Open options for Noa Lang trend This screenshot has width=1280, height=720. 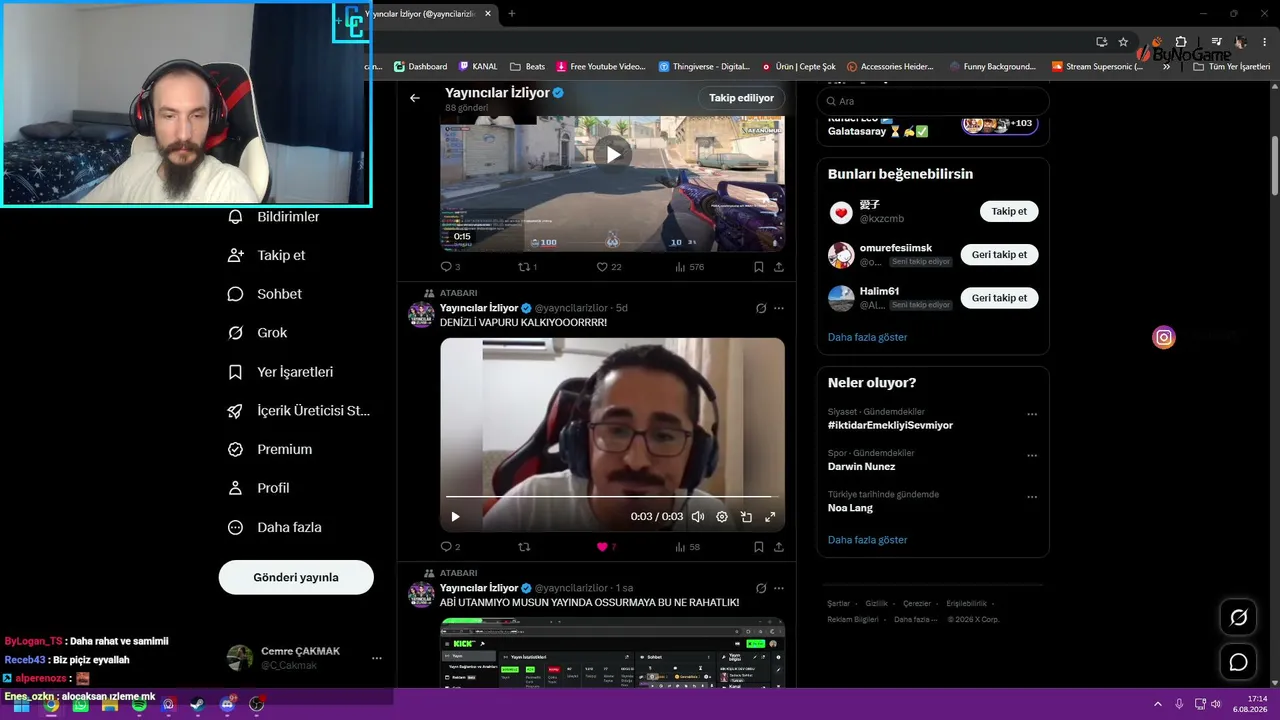click(x=1032, y=496)
